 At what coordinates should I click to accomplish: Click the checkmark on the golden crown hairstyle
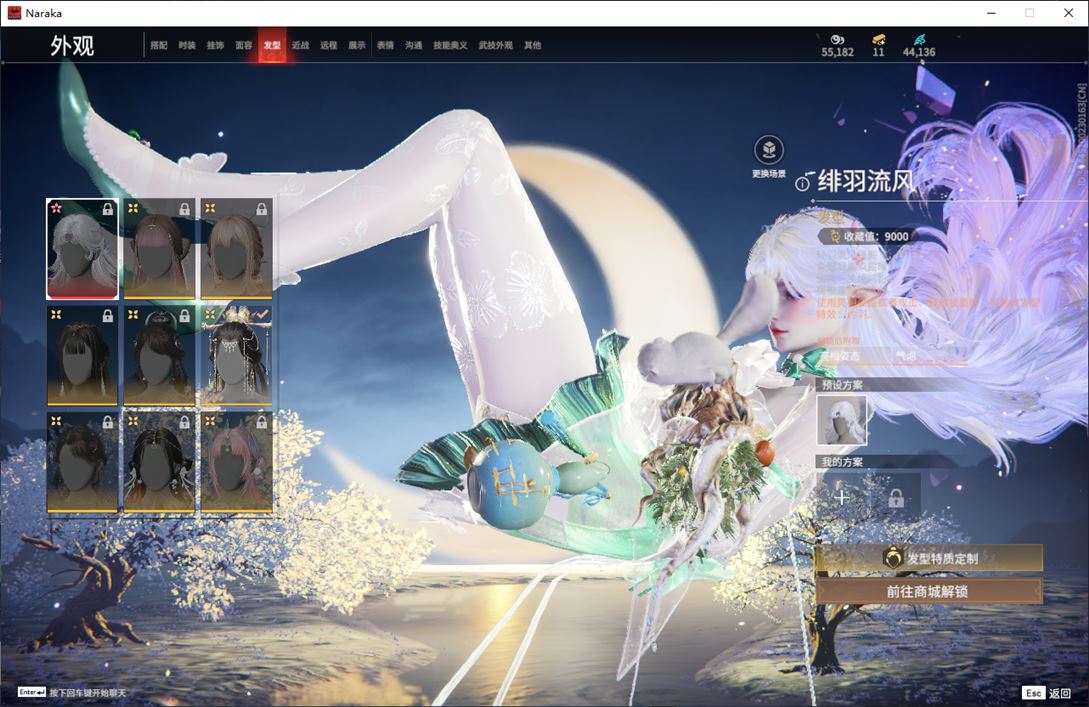[261, 315]
